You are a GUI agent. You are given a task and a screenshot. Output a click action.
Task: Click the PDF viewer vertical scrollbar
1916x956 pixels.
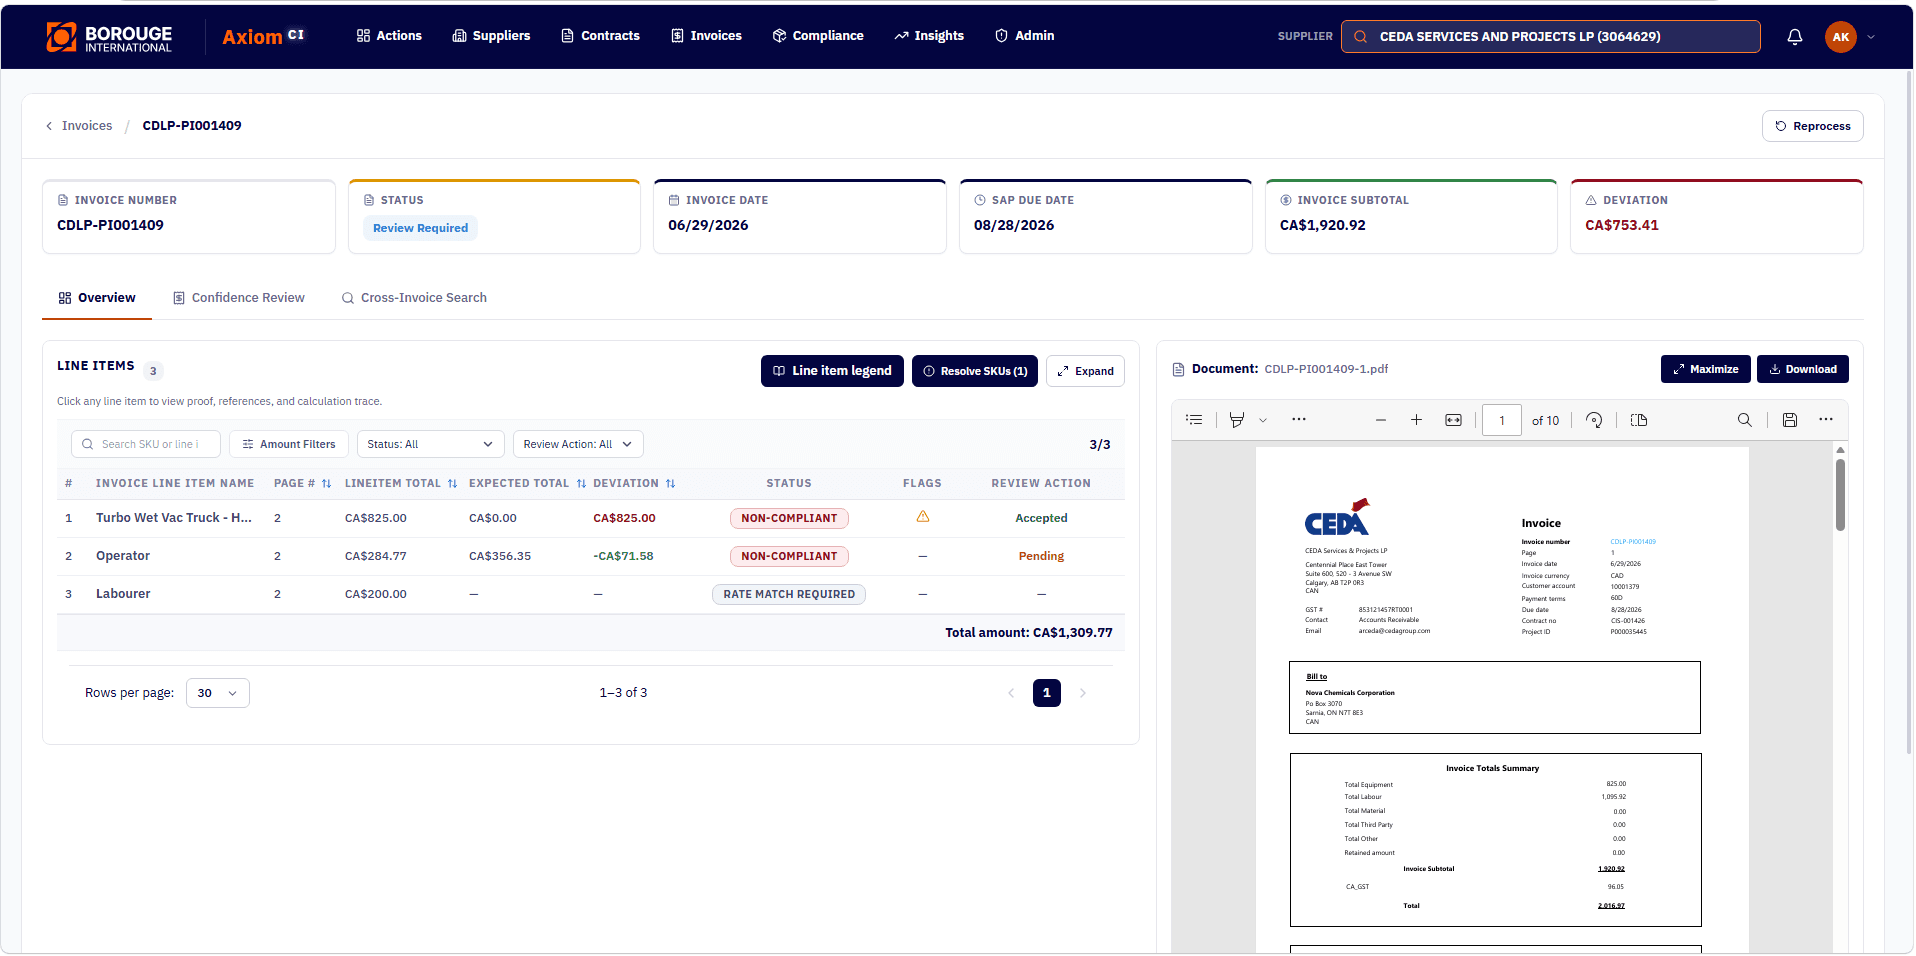1840,494
